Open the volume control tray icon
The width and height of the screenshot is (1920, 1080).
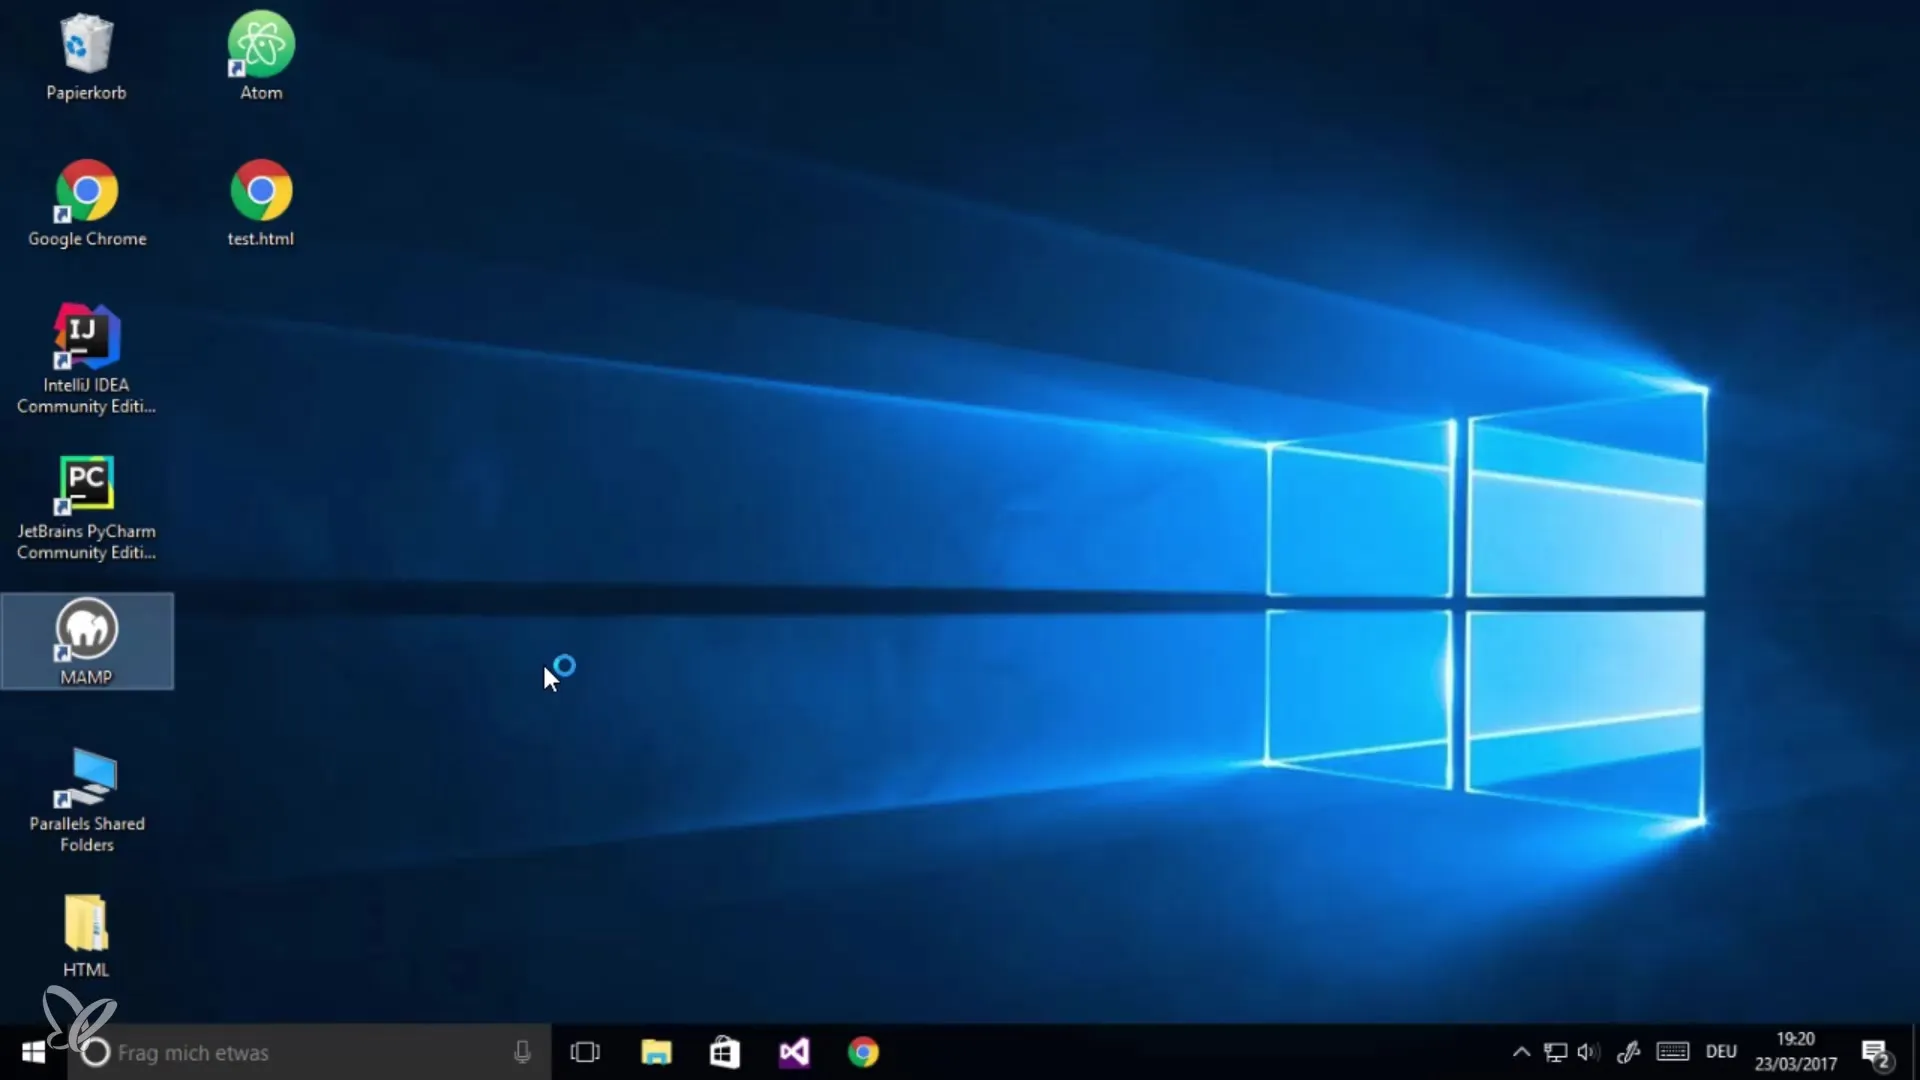click(1588, 1052)
